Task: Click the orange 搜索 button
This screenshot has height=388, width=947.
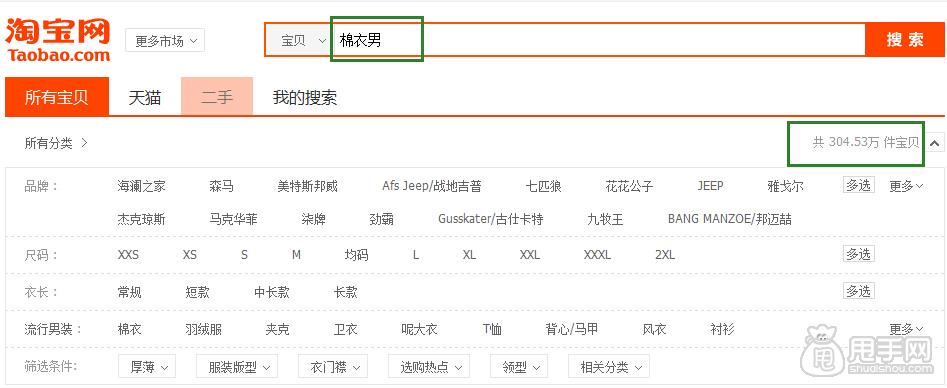Action: [905, 40]
